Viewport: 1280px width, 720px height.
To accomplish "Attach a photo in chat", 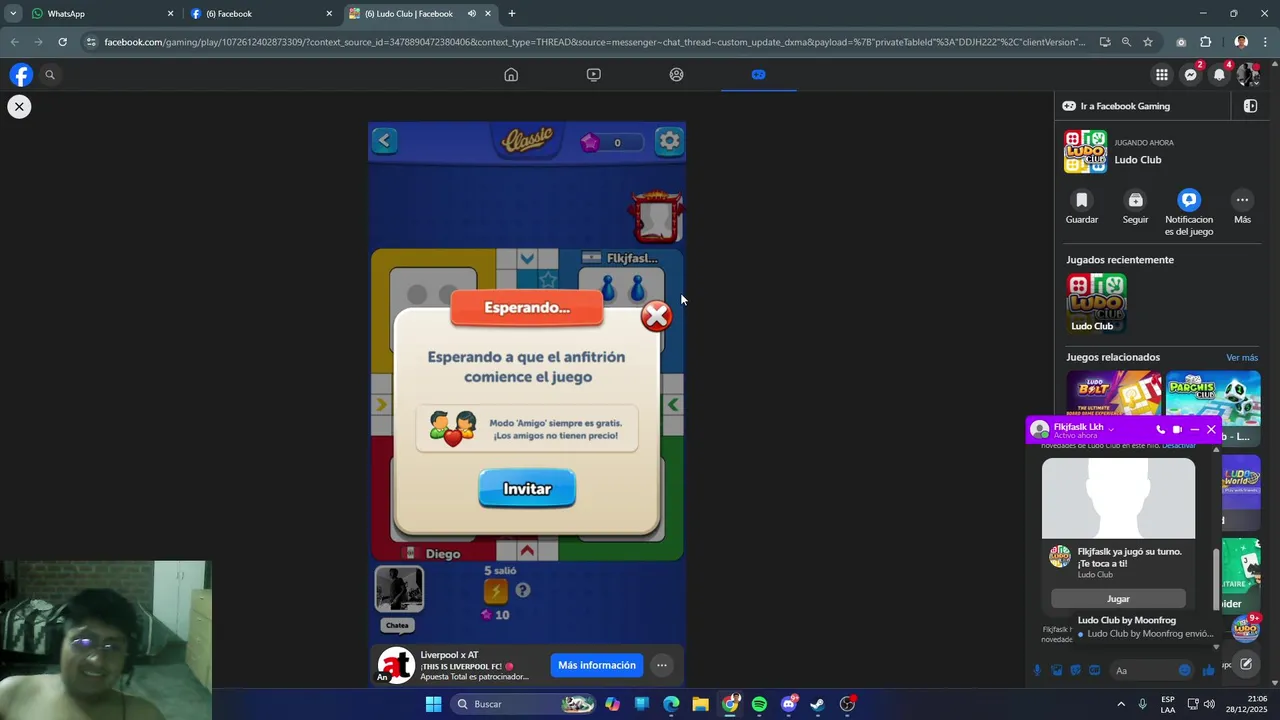I will point(1056,670).
